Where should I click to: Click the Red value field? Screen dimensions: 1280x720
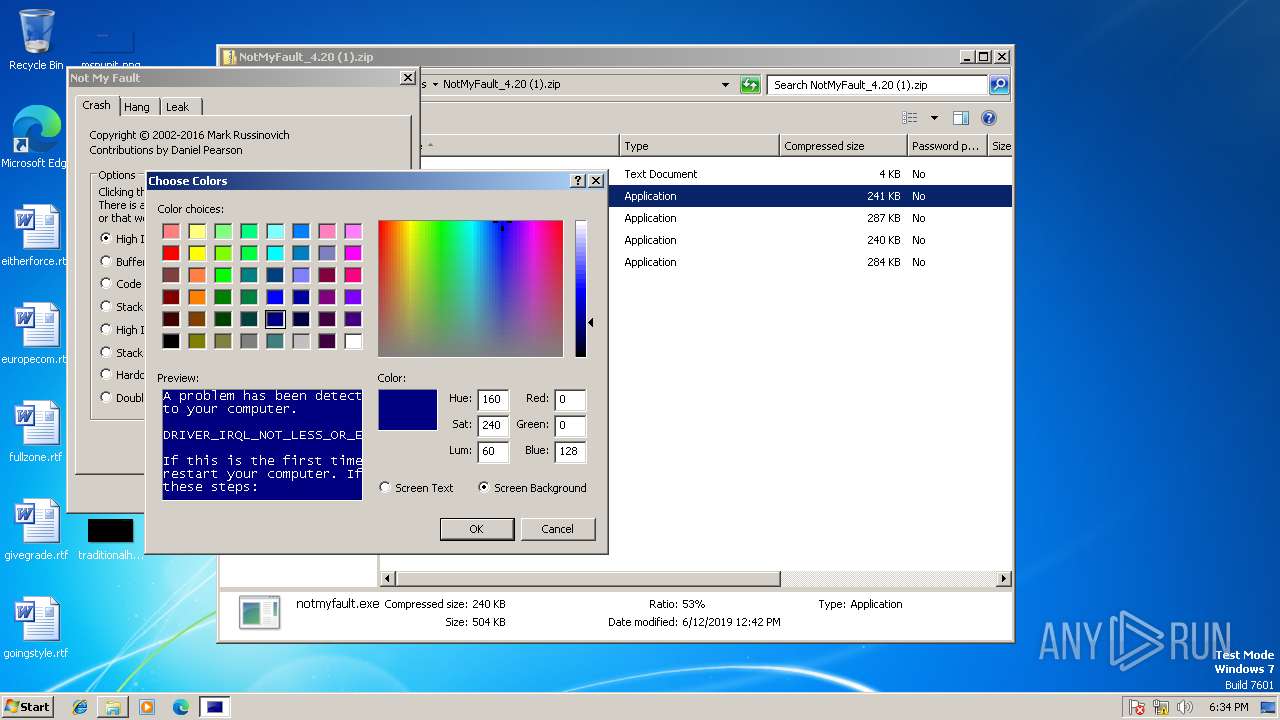[x=569, y=399]
